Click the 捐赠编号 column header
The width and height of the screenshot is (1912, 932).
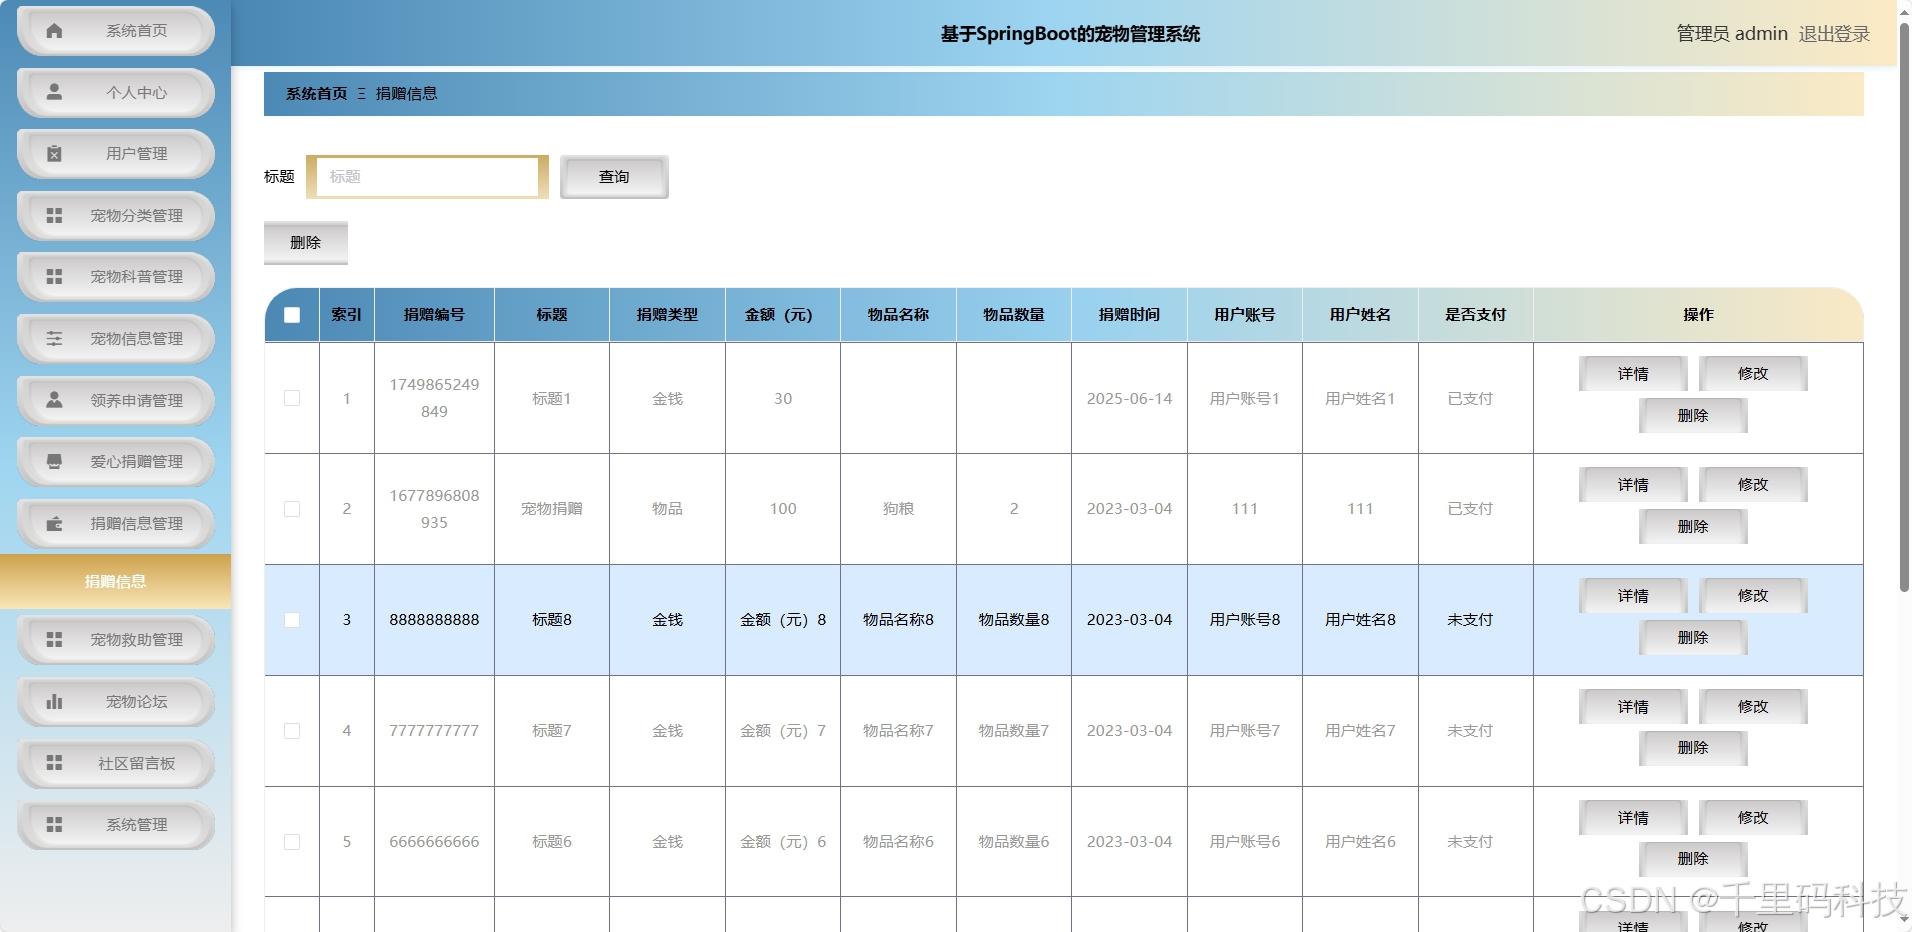(x=434, y=315)
